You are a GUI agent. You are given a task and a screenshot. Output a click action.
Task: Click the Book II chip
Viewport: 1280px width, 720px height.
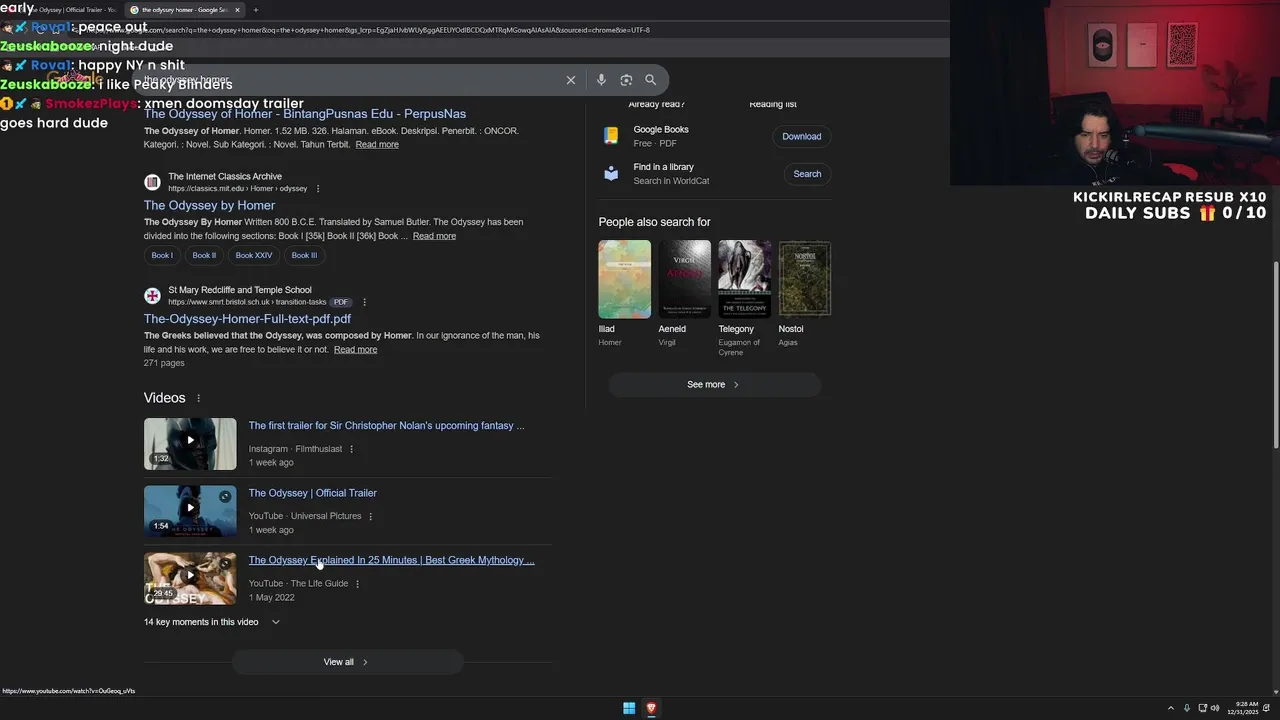(204, 255)
